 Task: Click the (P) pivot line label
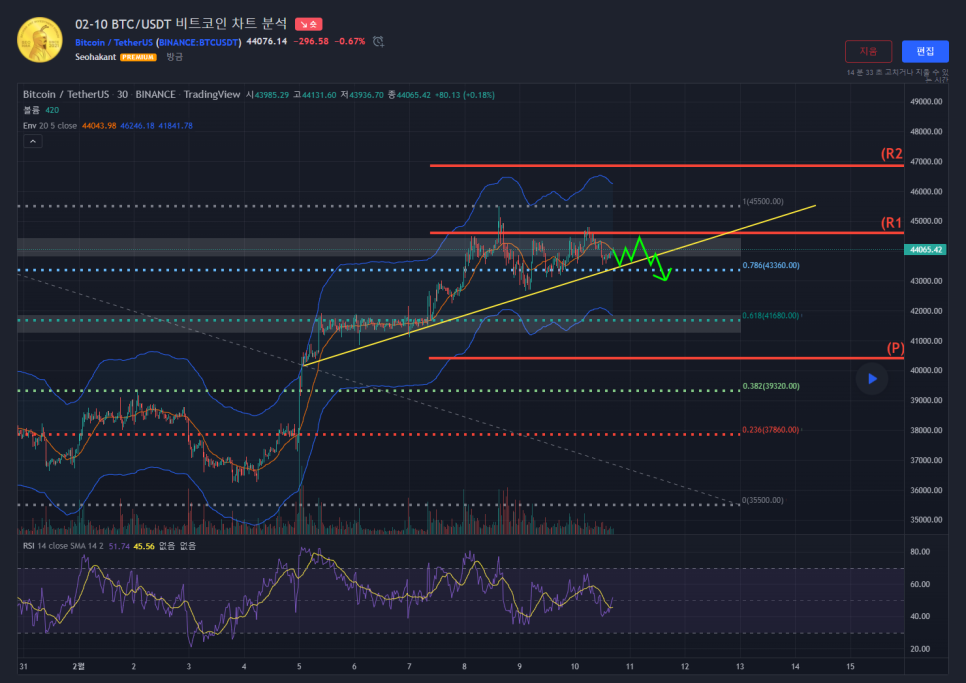pos(895,348)
